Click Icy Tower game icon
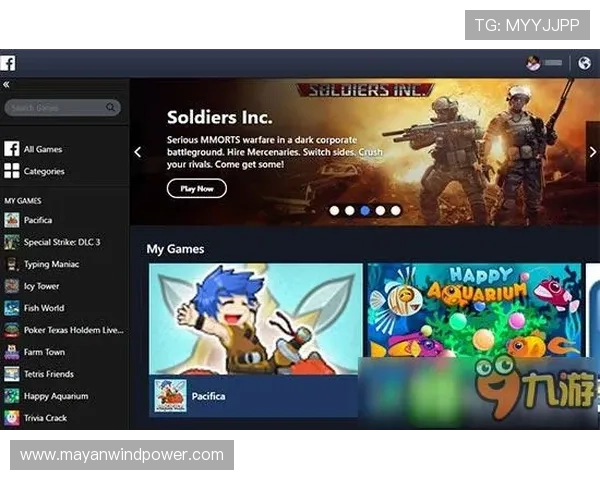 pos(12,286)
